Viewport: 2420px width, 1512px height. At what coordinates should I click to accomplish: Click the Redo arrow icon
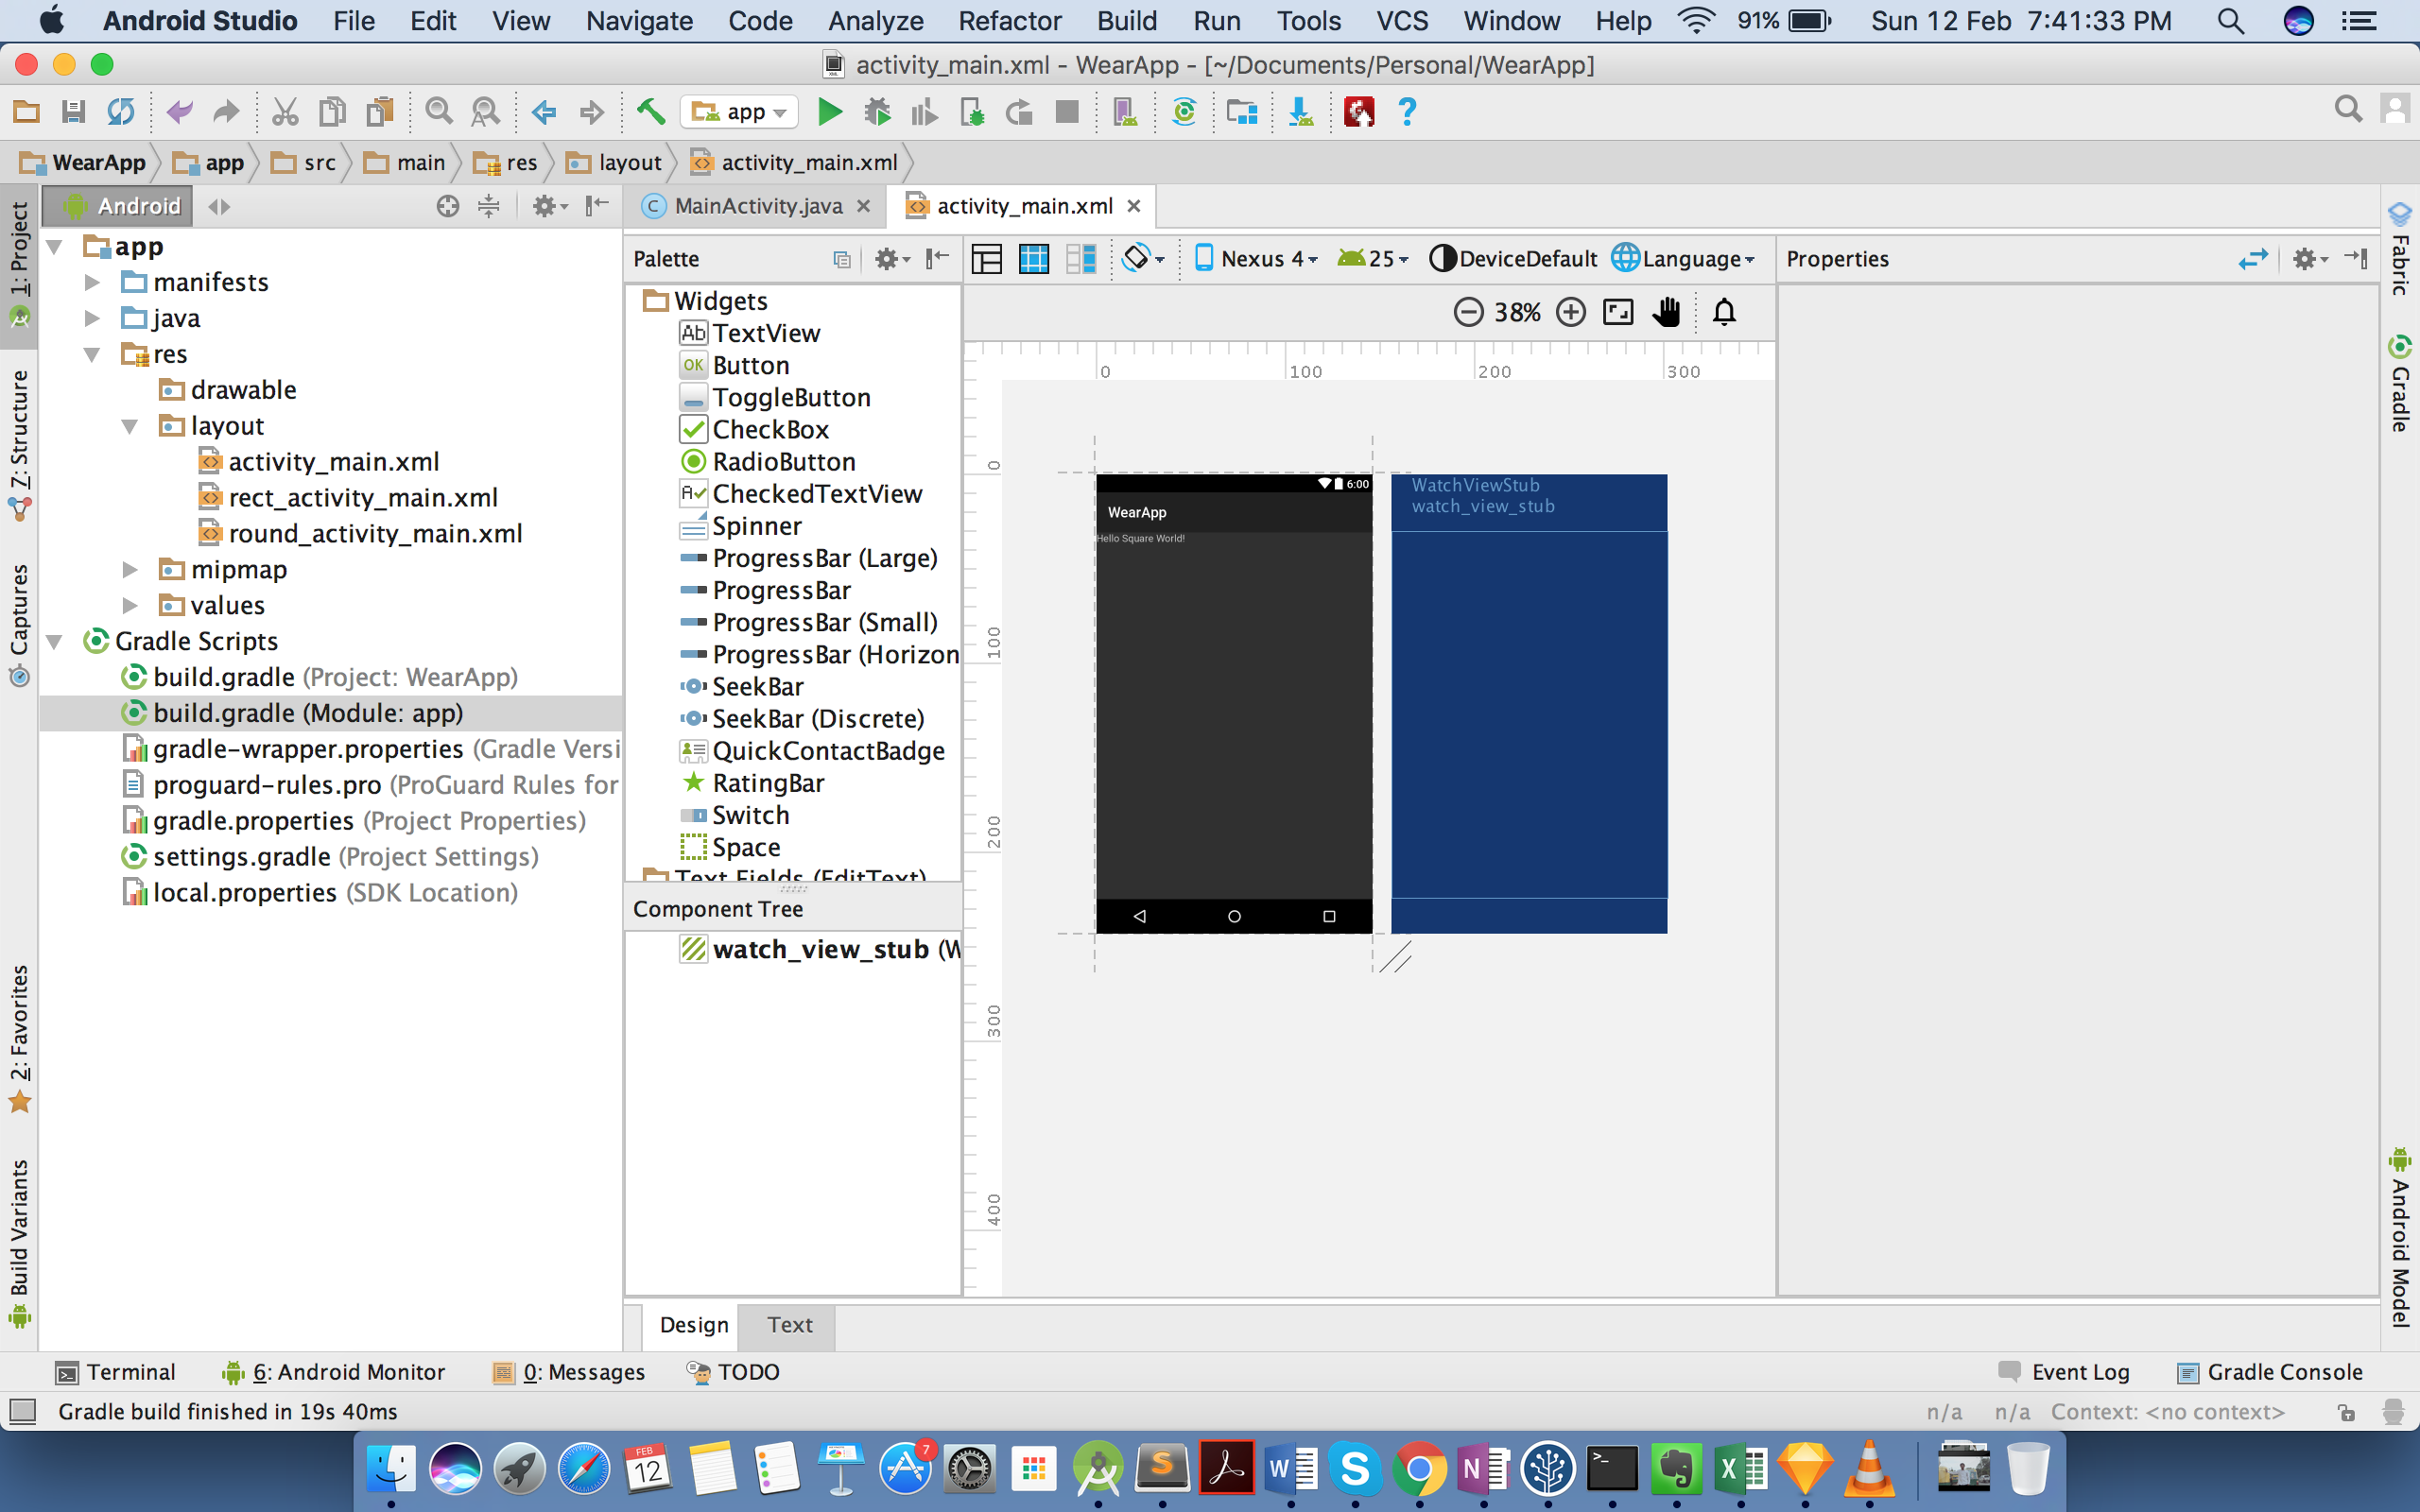[x=226, y=112]
